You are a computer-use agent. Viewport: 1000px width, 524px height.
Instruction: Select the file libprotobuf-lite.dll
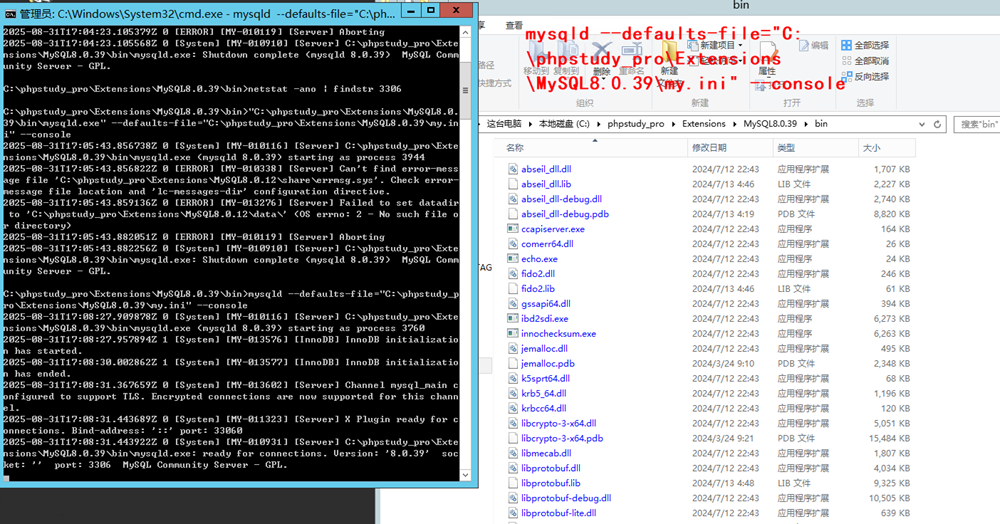pos(559,513)
